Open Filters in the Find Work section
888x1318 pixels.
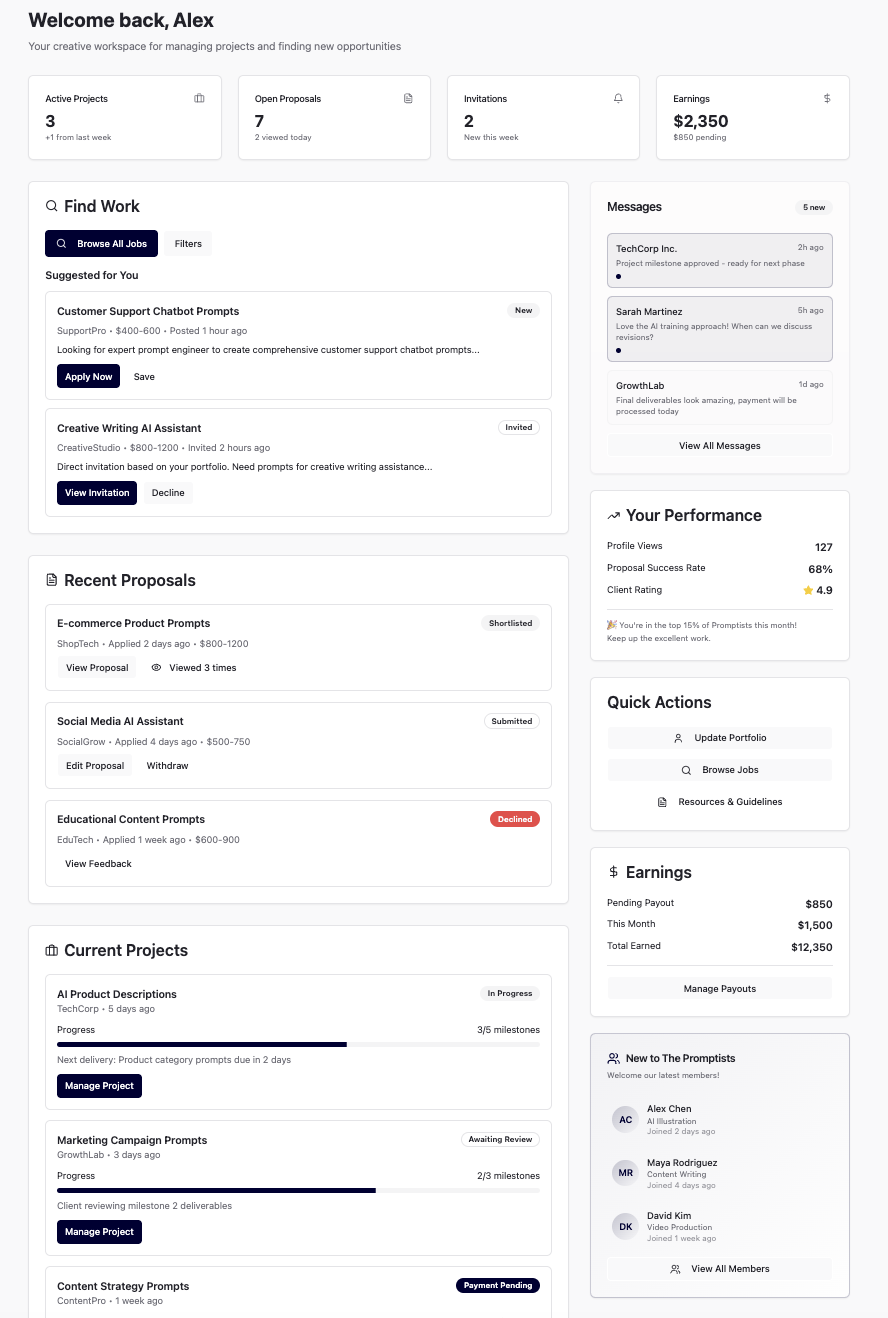point(188,243)
